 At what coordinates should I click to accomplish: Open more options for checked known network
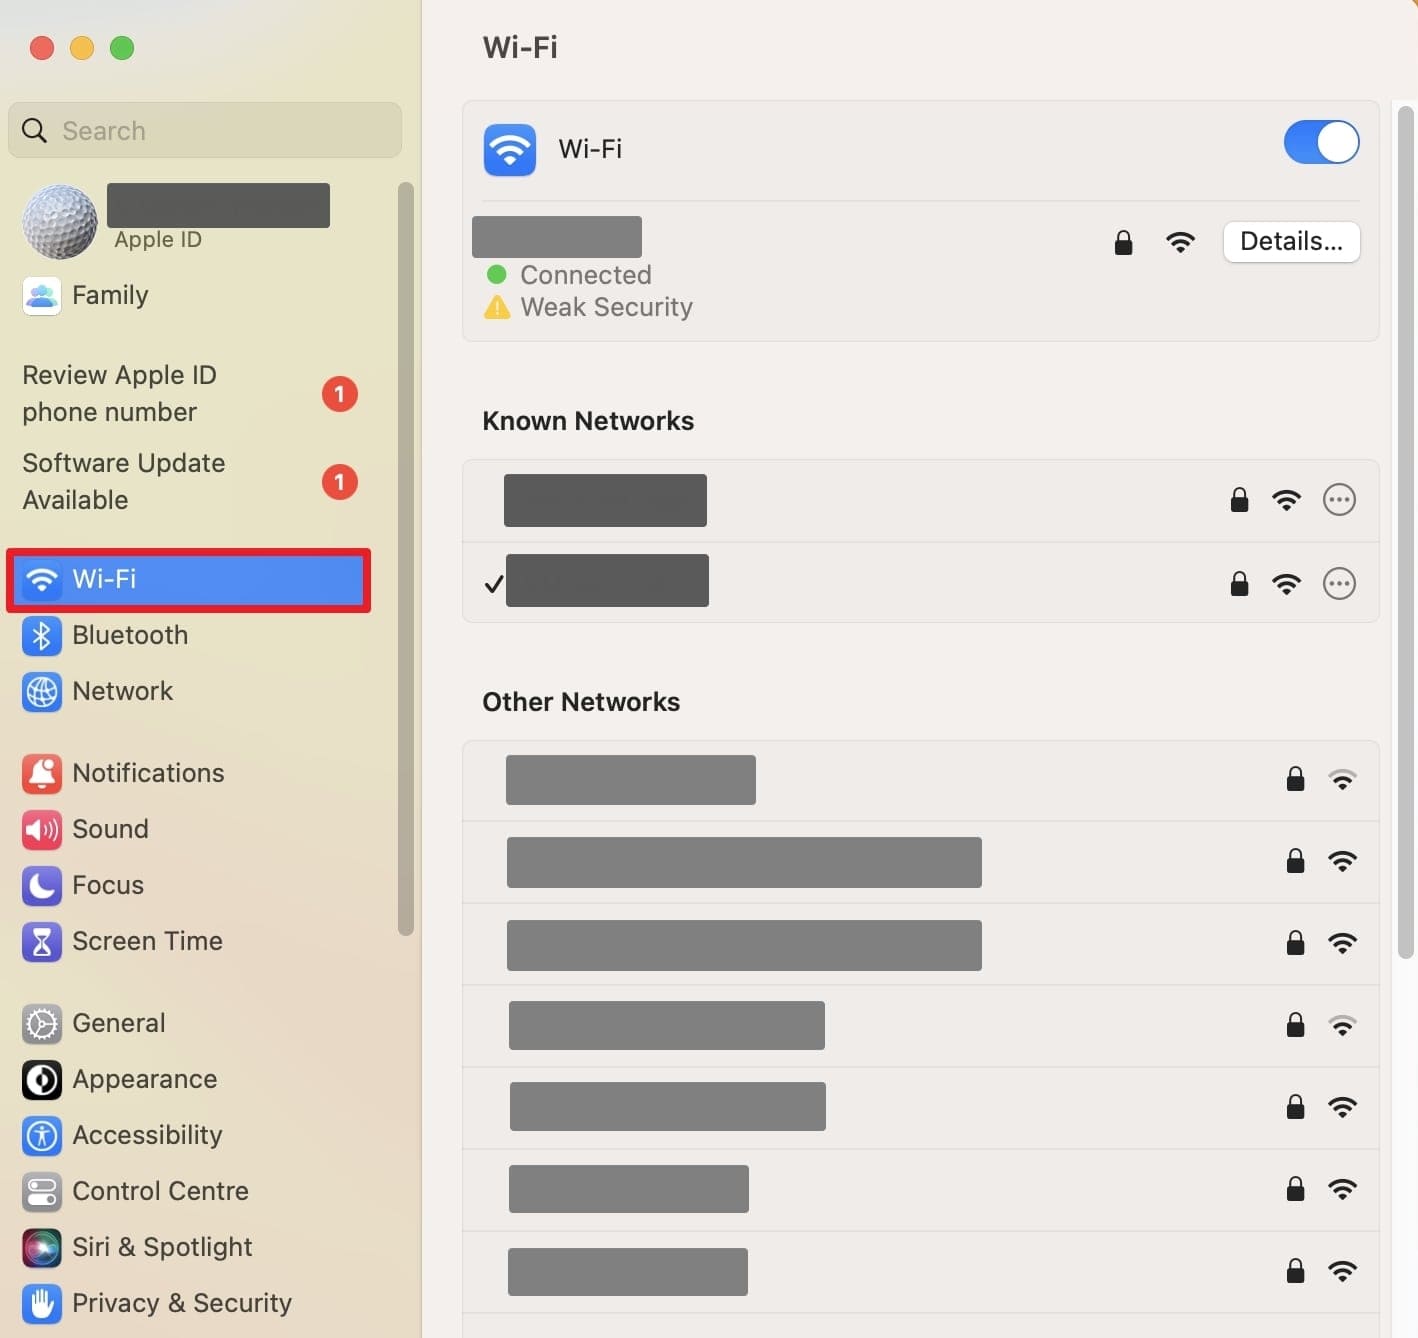pos(1339,583)
